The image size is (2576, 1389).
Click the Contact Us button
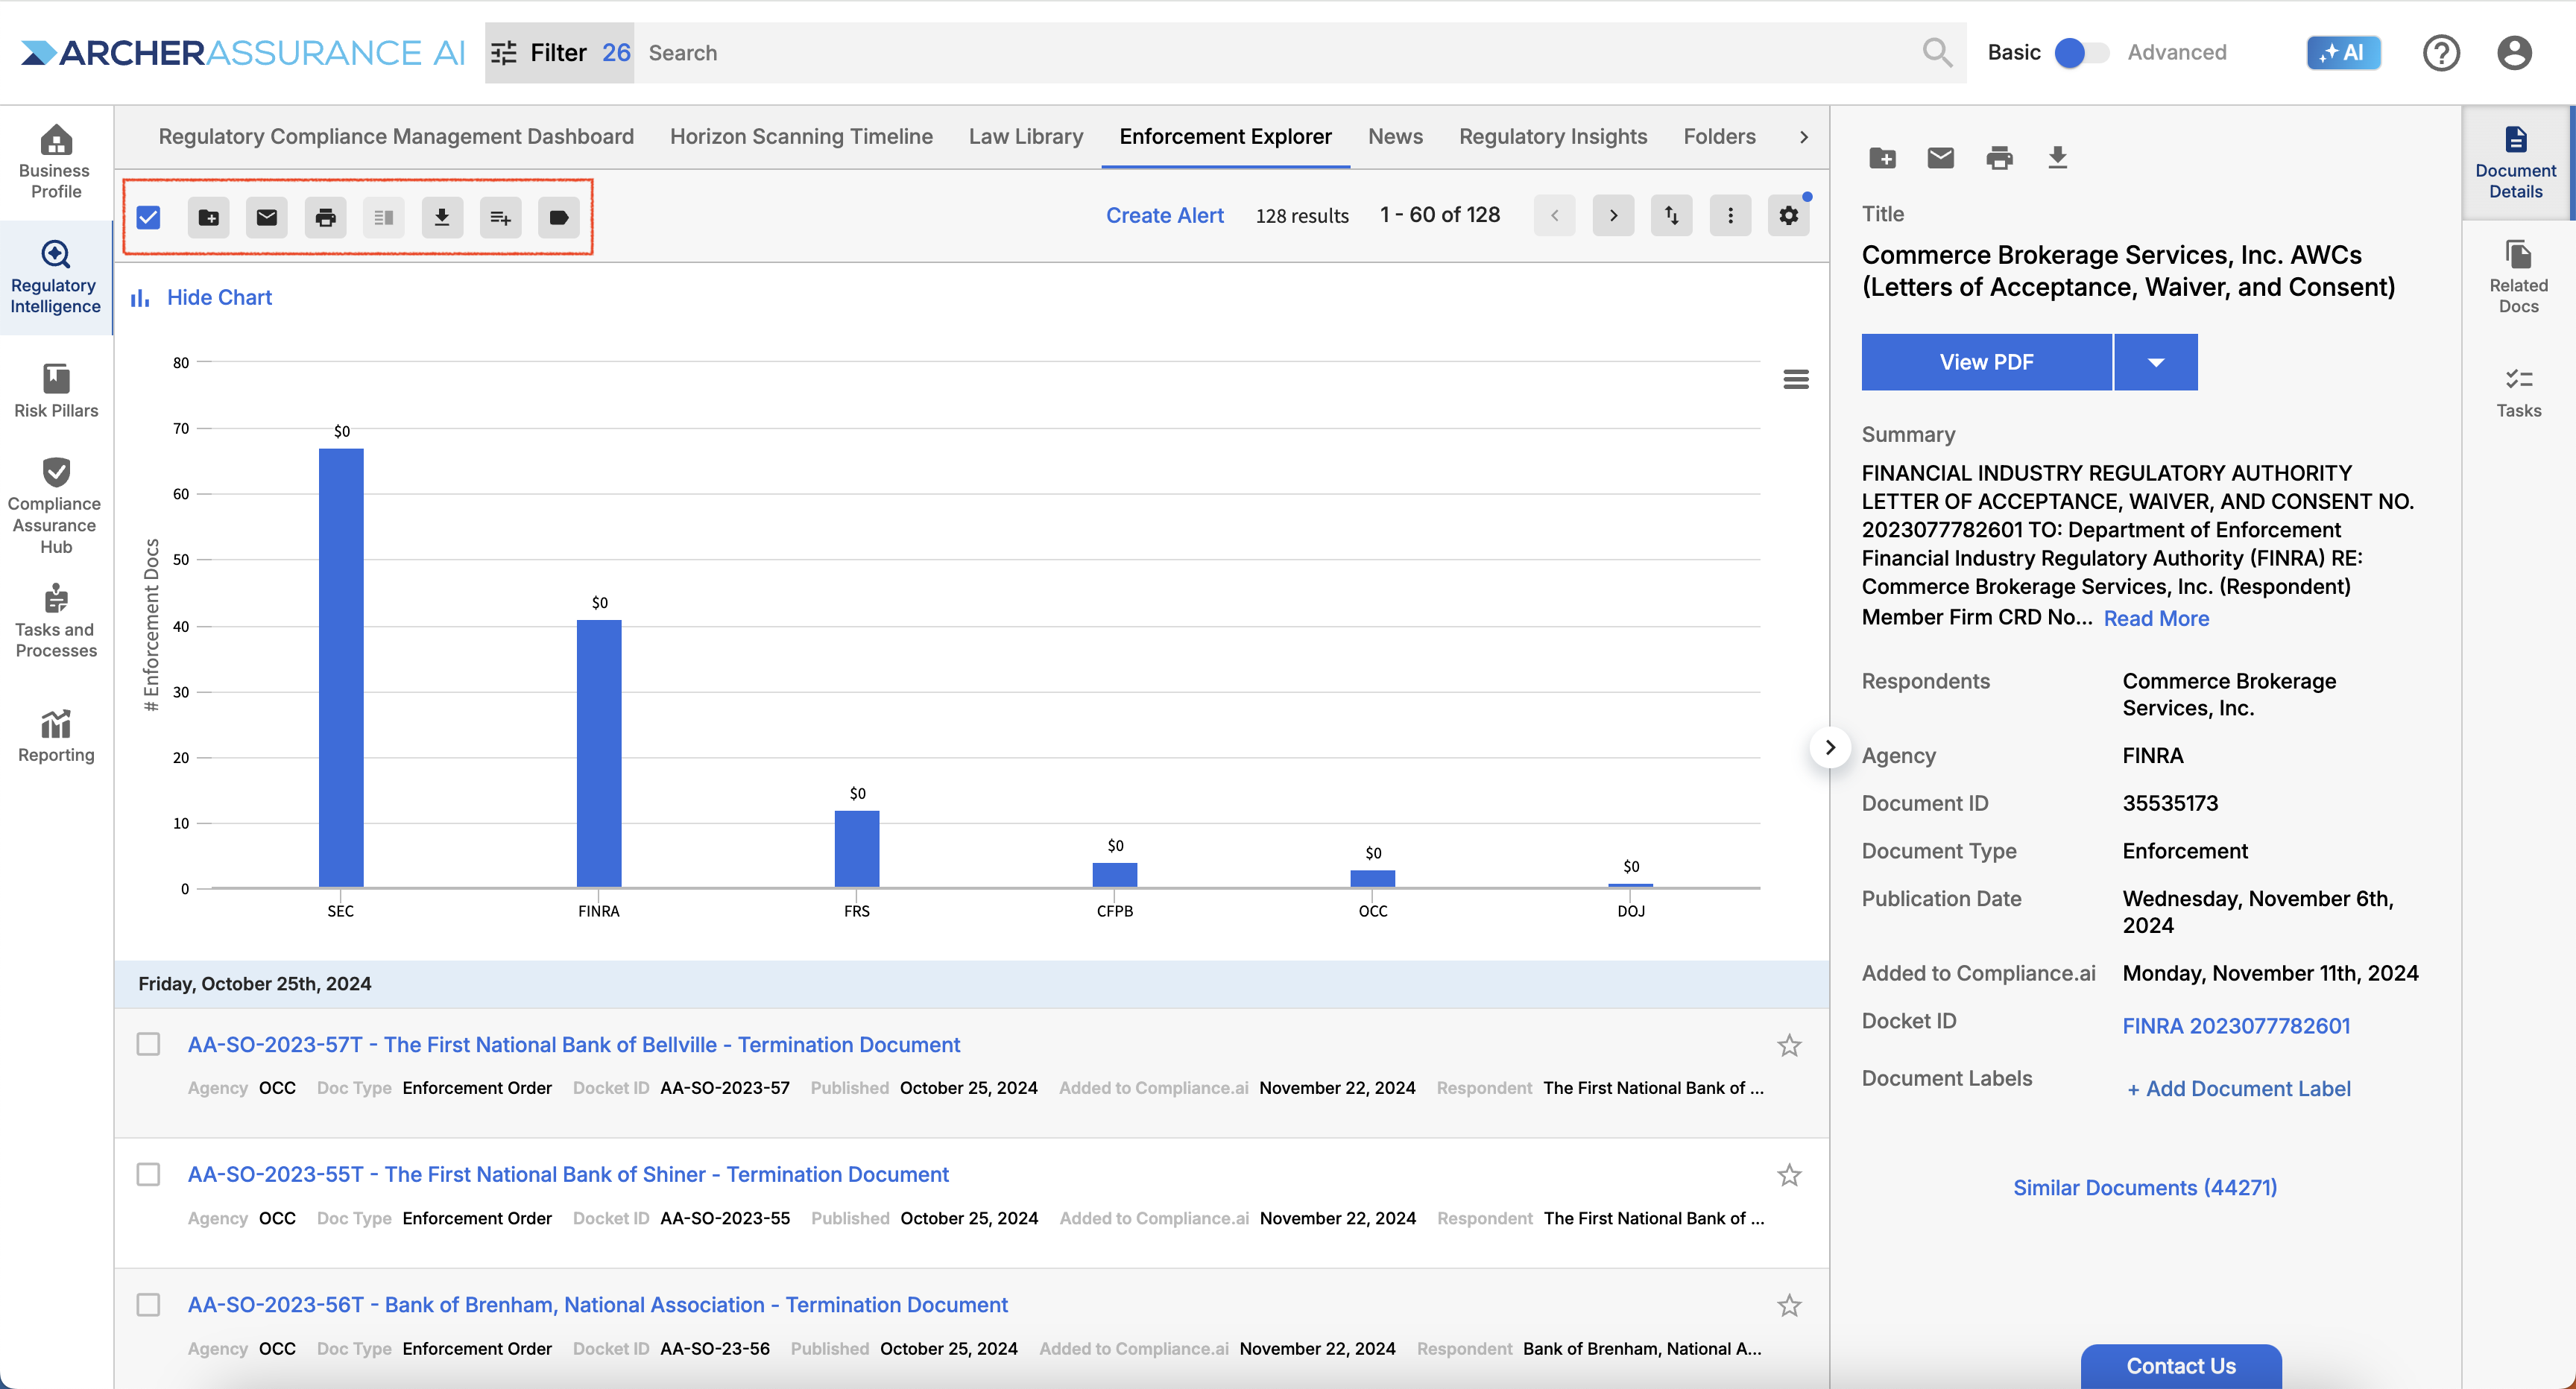click(x=2181, y=1365)
